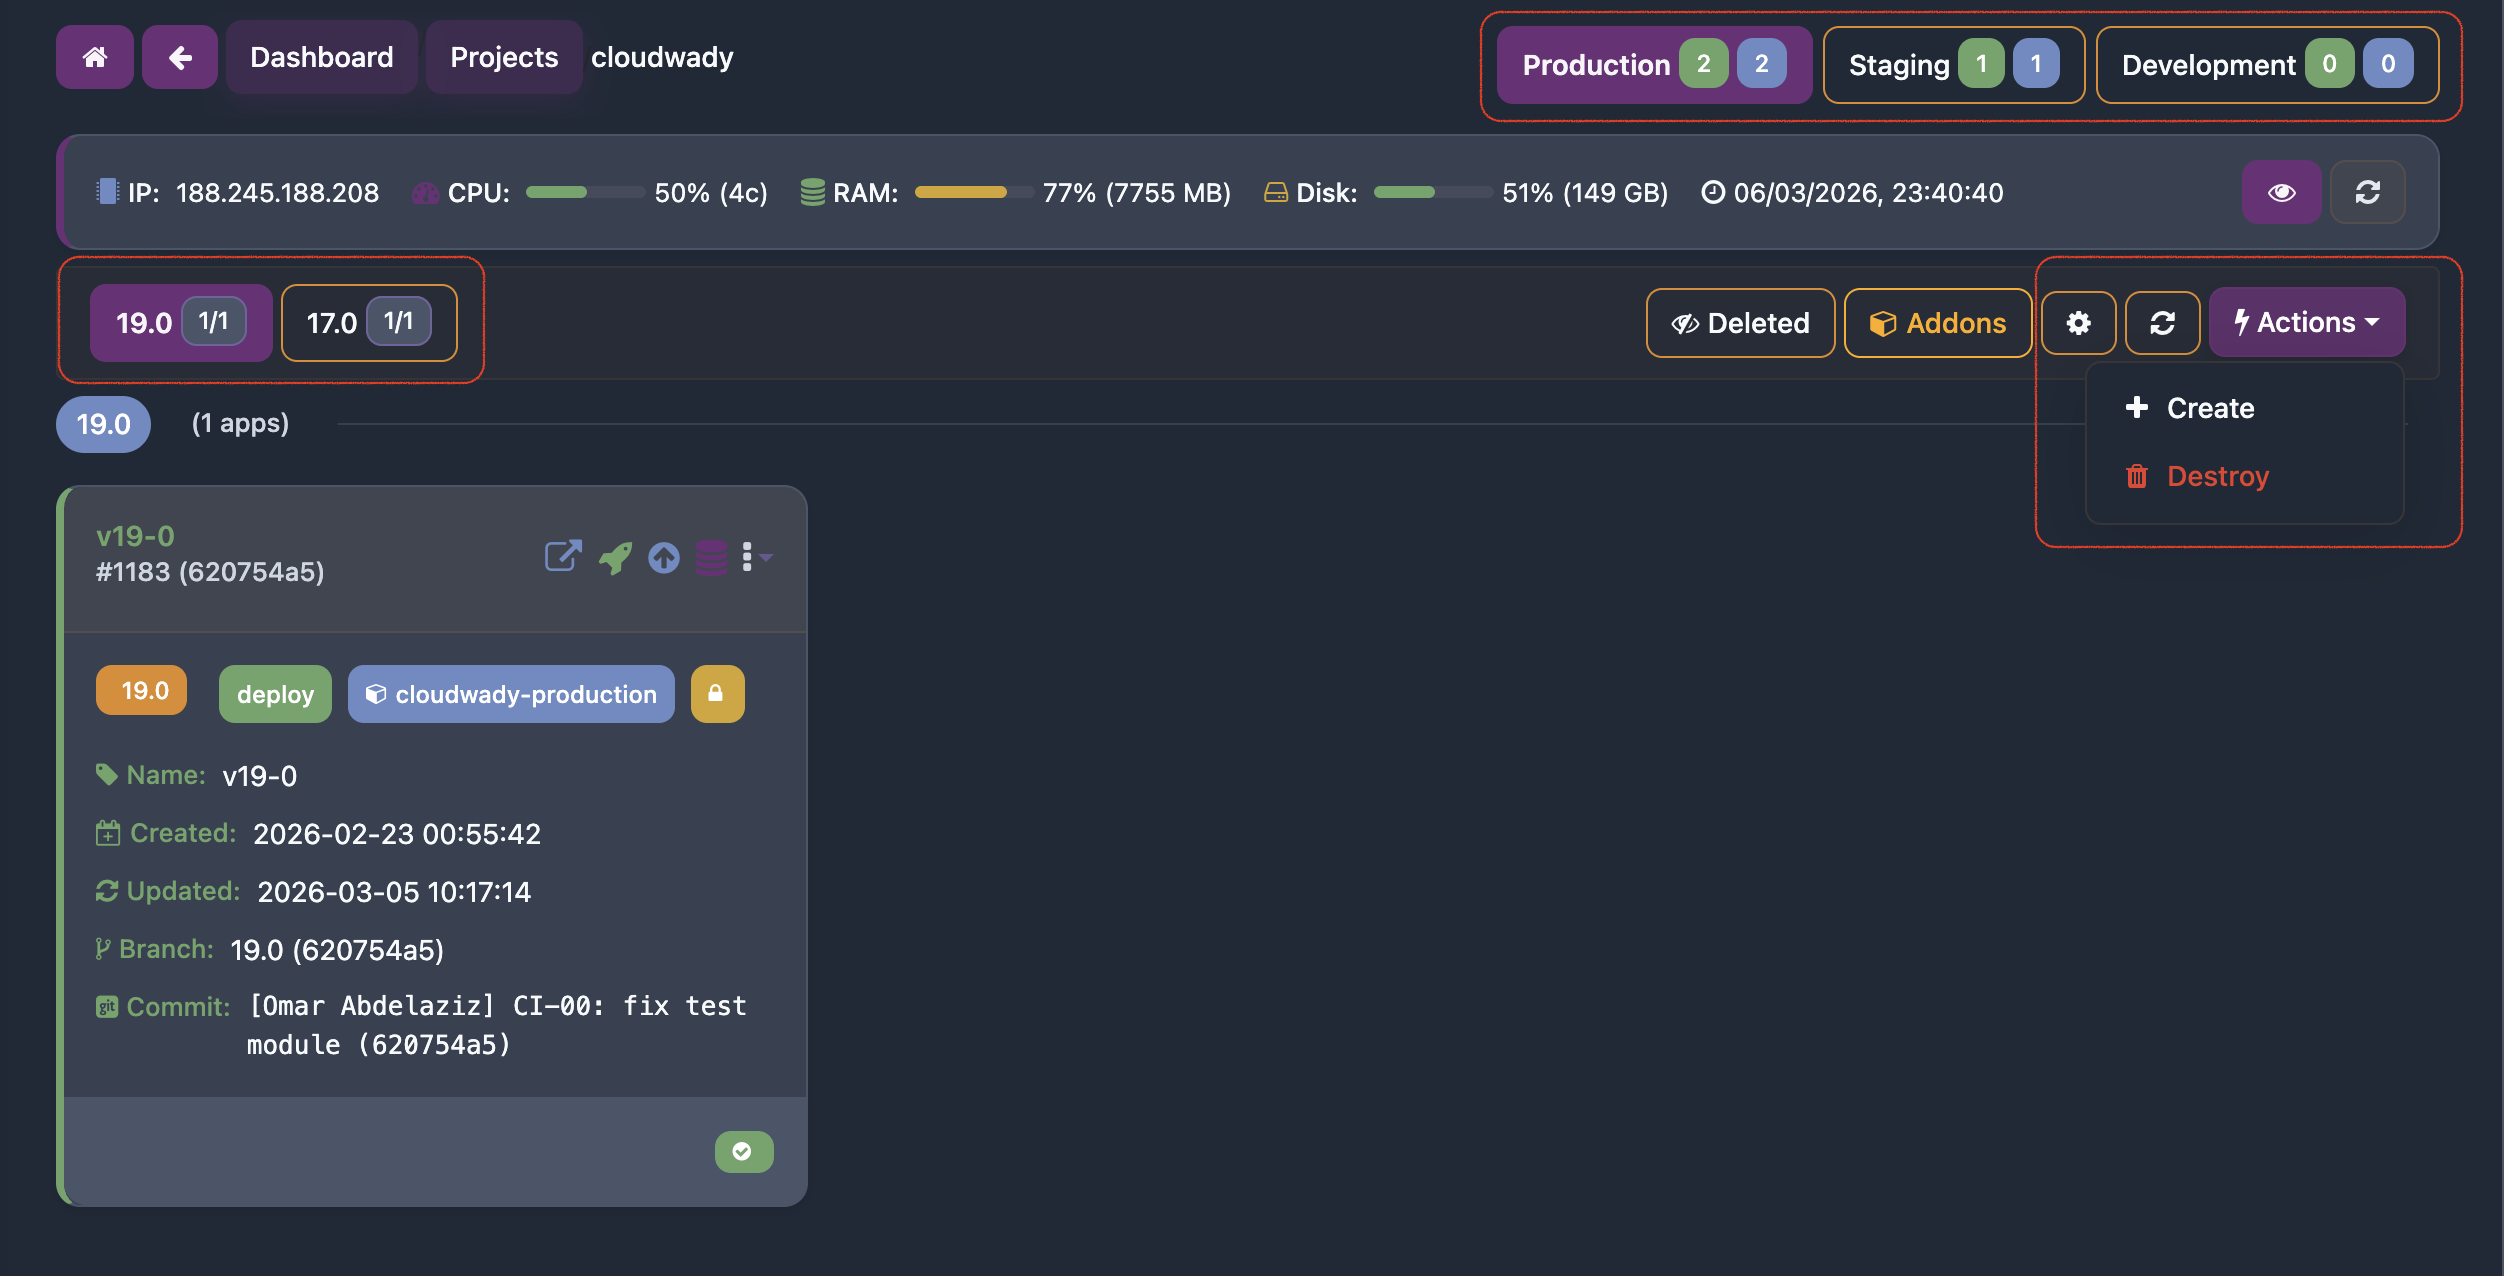Toggle showing Deleted apps

click(x=1740, y=323)
